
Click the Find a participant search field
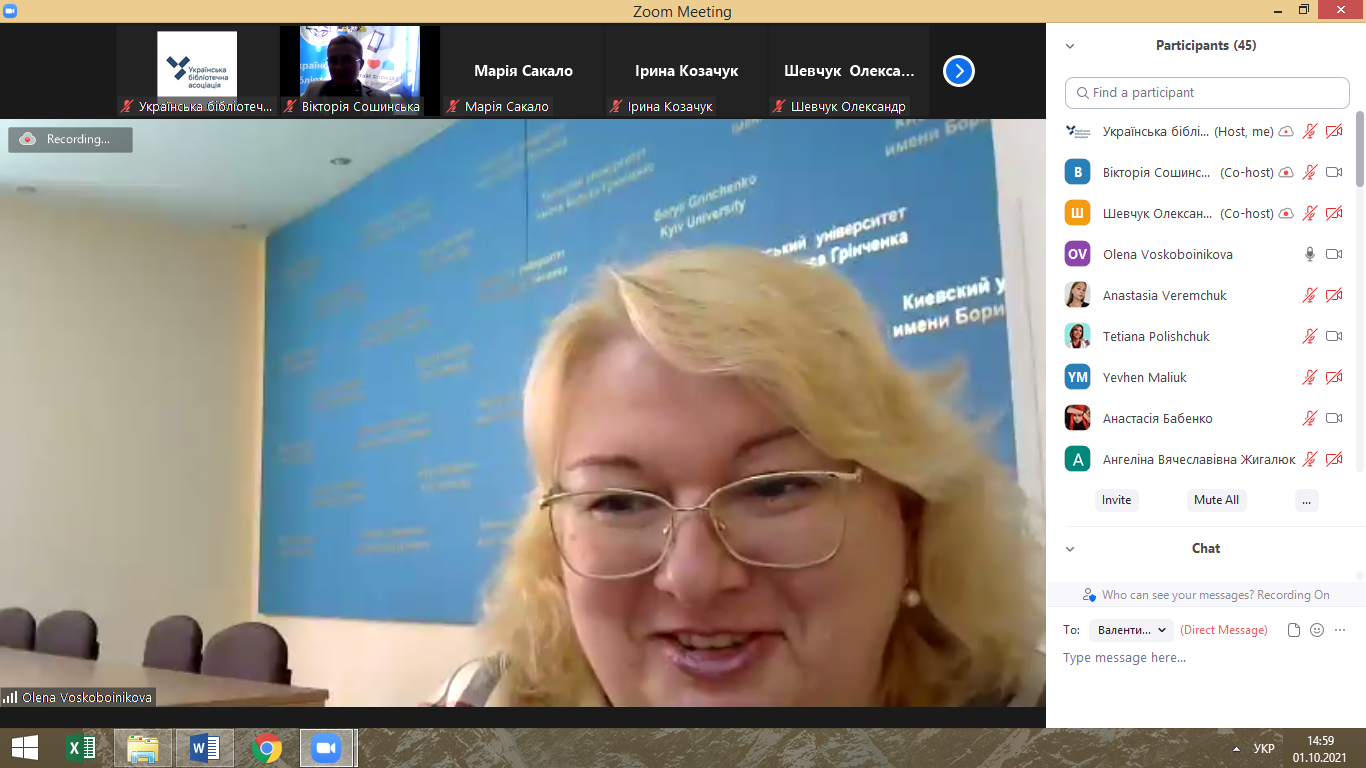point(1207,92)
